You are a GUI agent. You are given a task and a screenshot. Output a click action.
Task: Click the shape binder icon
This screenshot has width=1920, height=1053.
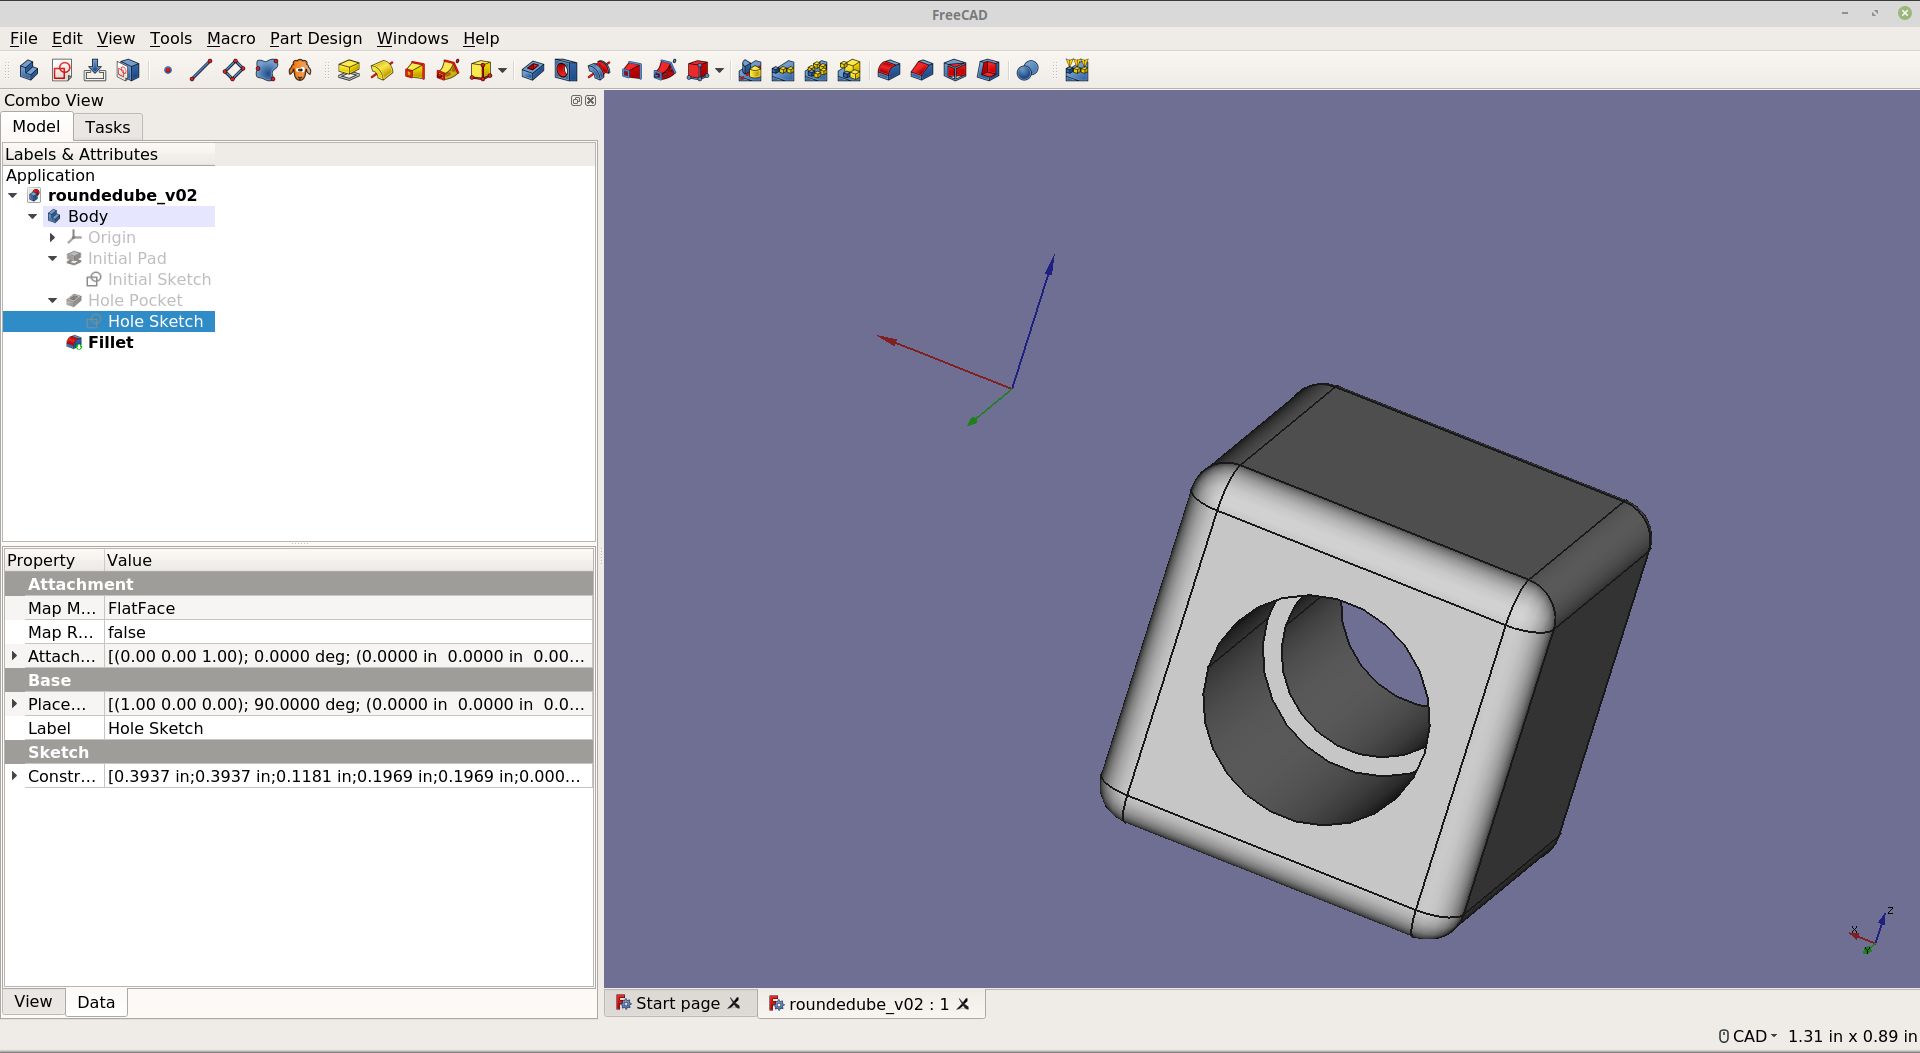pos(267,70)
